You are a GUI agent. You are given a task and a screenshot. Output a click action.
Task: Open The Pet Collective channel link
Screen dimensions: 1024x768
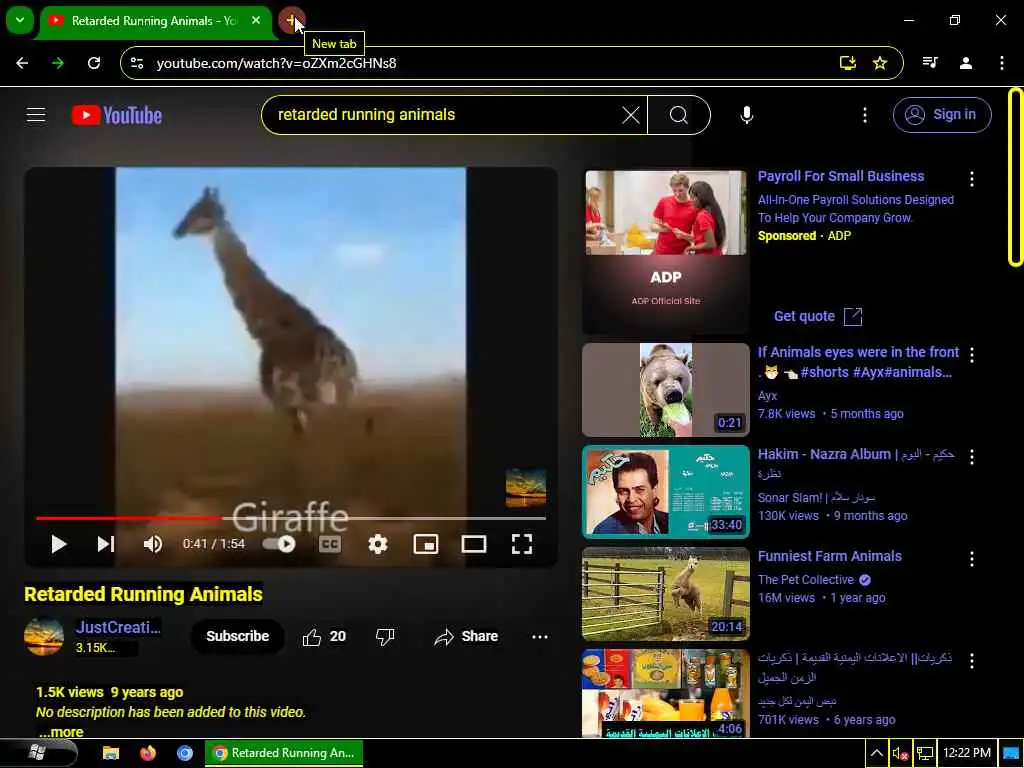(806, 580)
